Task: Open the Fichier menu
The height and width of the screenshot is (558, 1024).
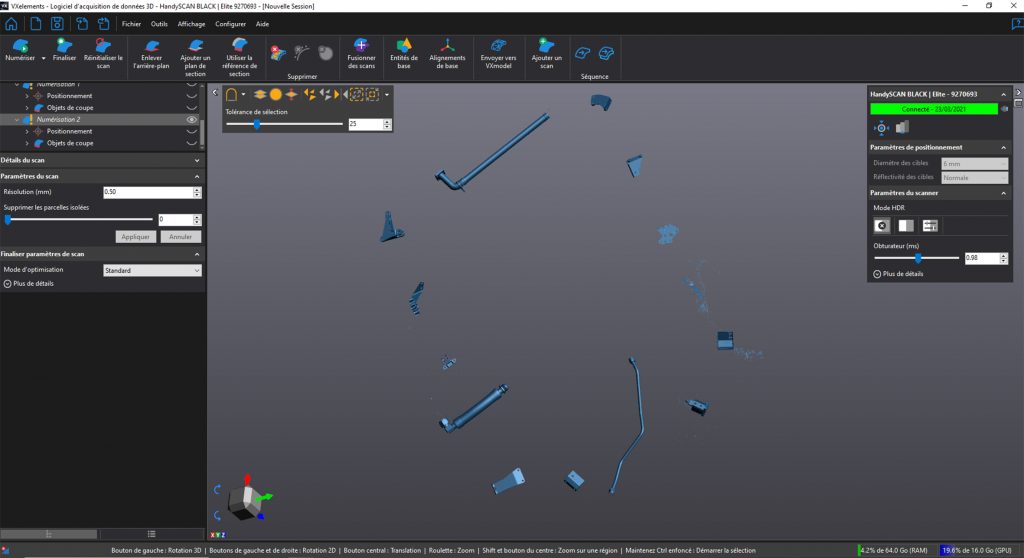Action: click(x=131, y=22)
